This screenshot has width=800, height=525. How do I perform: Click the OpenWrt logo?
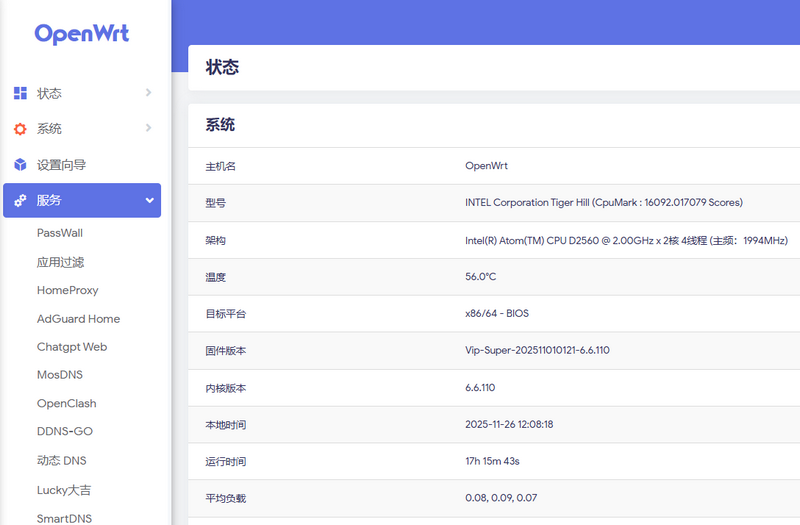pos(82,33)
